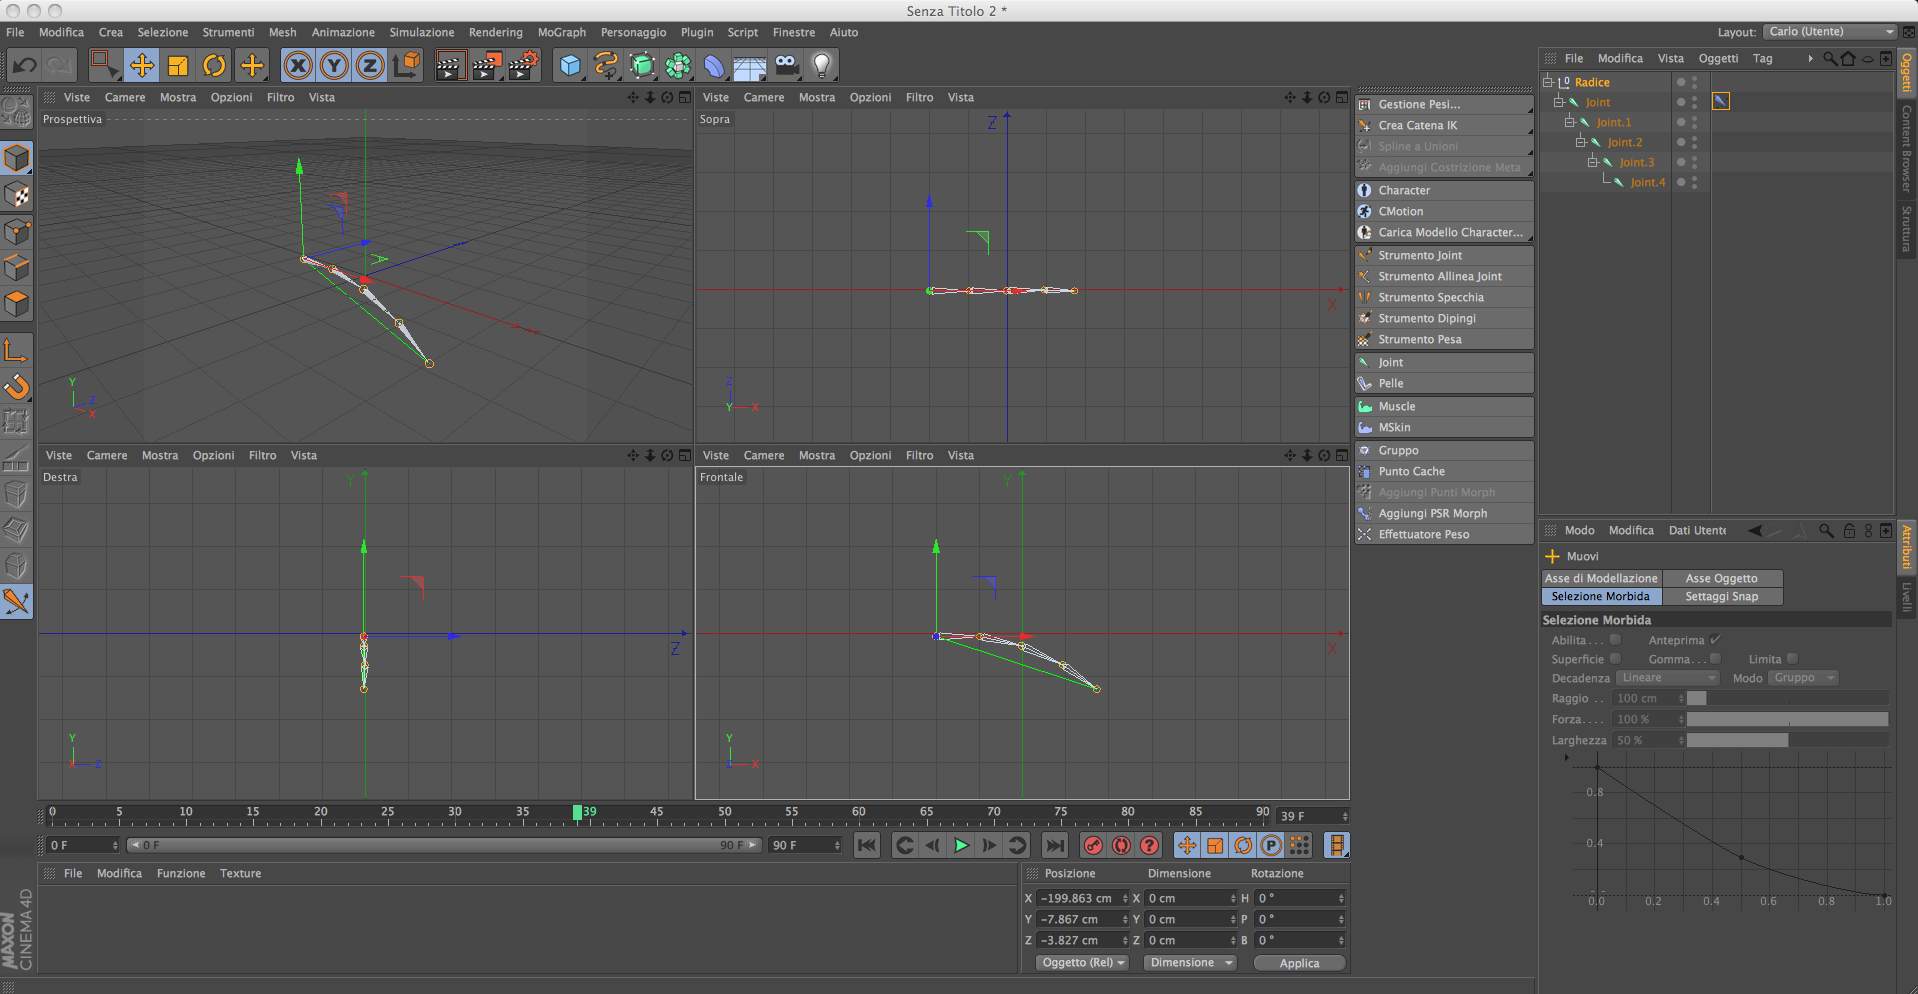Click the blue deformer icon
This screenshot has width=1918, height=994.
(714, 66)
